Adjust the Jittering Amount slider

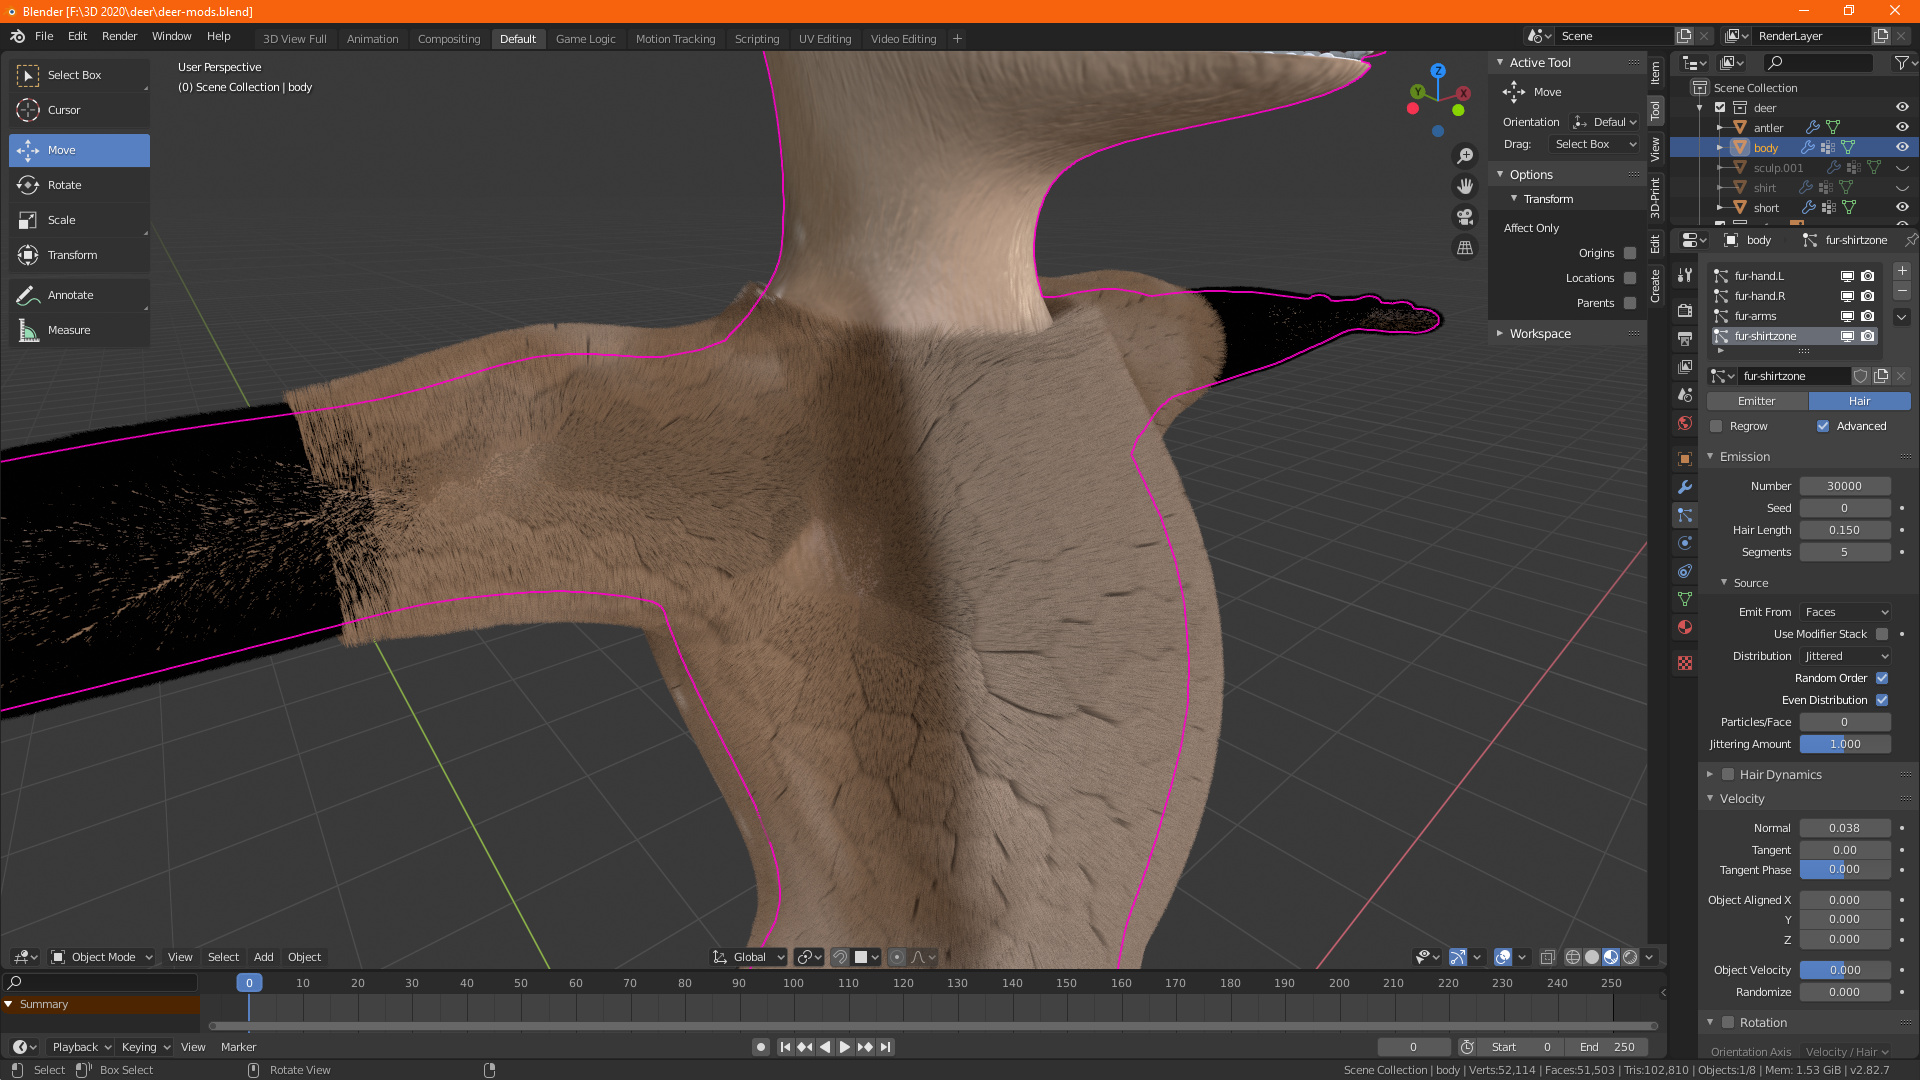(x=1845, y=744)
